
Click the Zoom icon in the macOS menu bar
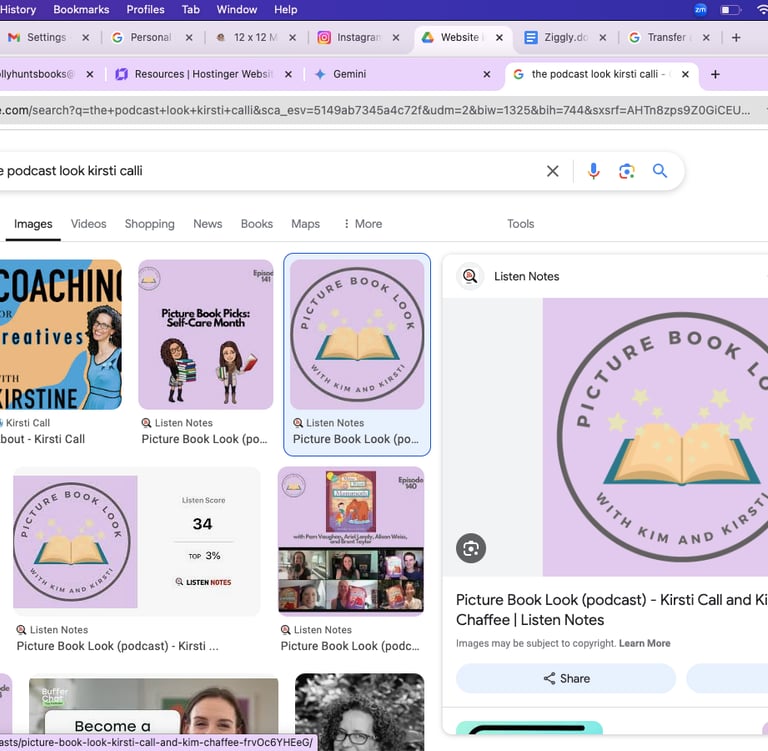coord(700,9)
